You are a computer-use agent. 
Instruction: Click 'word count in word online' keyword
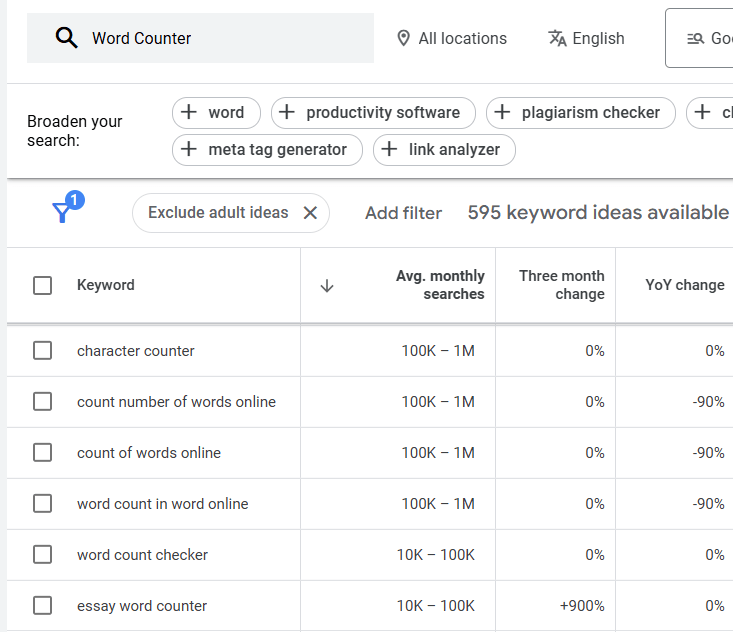point(163,504)
